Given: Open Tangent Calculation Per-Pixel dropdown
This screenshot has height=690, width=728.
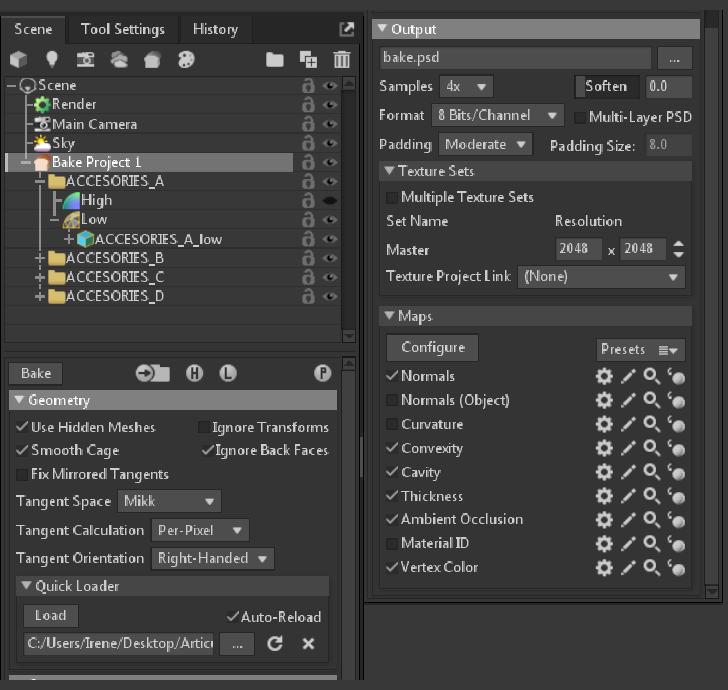Looking at the screenshot, I should click(x=200, y=530).
